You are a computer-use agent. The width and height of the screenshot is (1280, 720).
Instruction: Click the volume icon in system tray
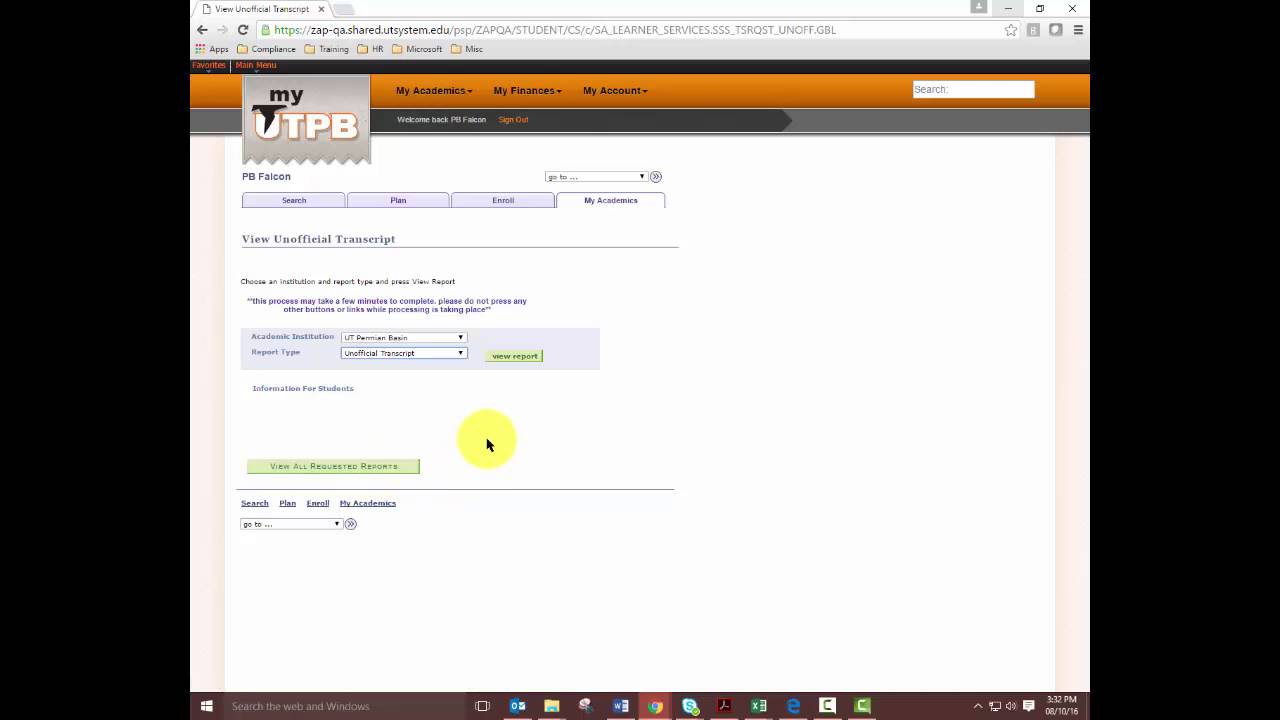1011,706
